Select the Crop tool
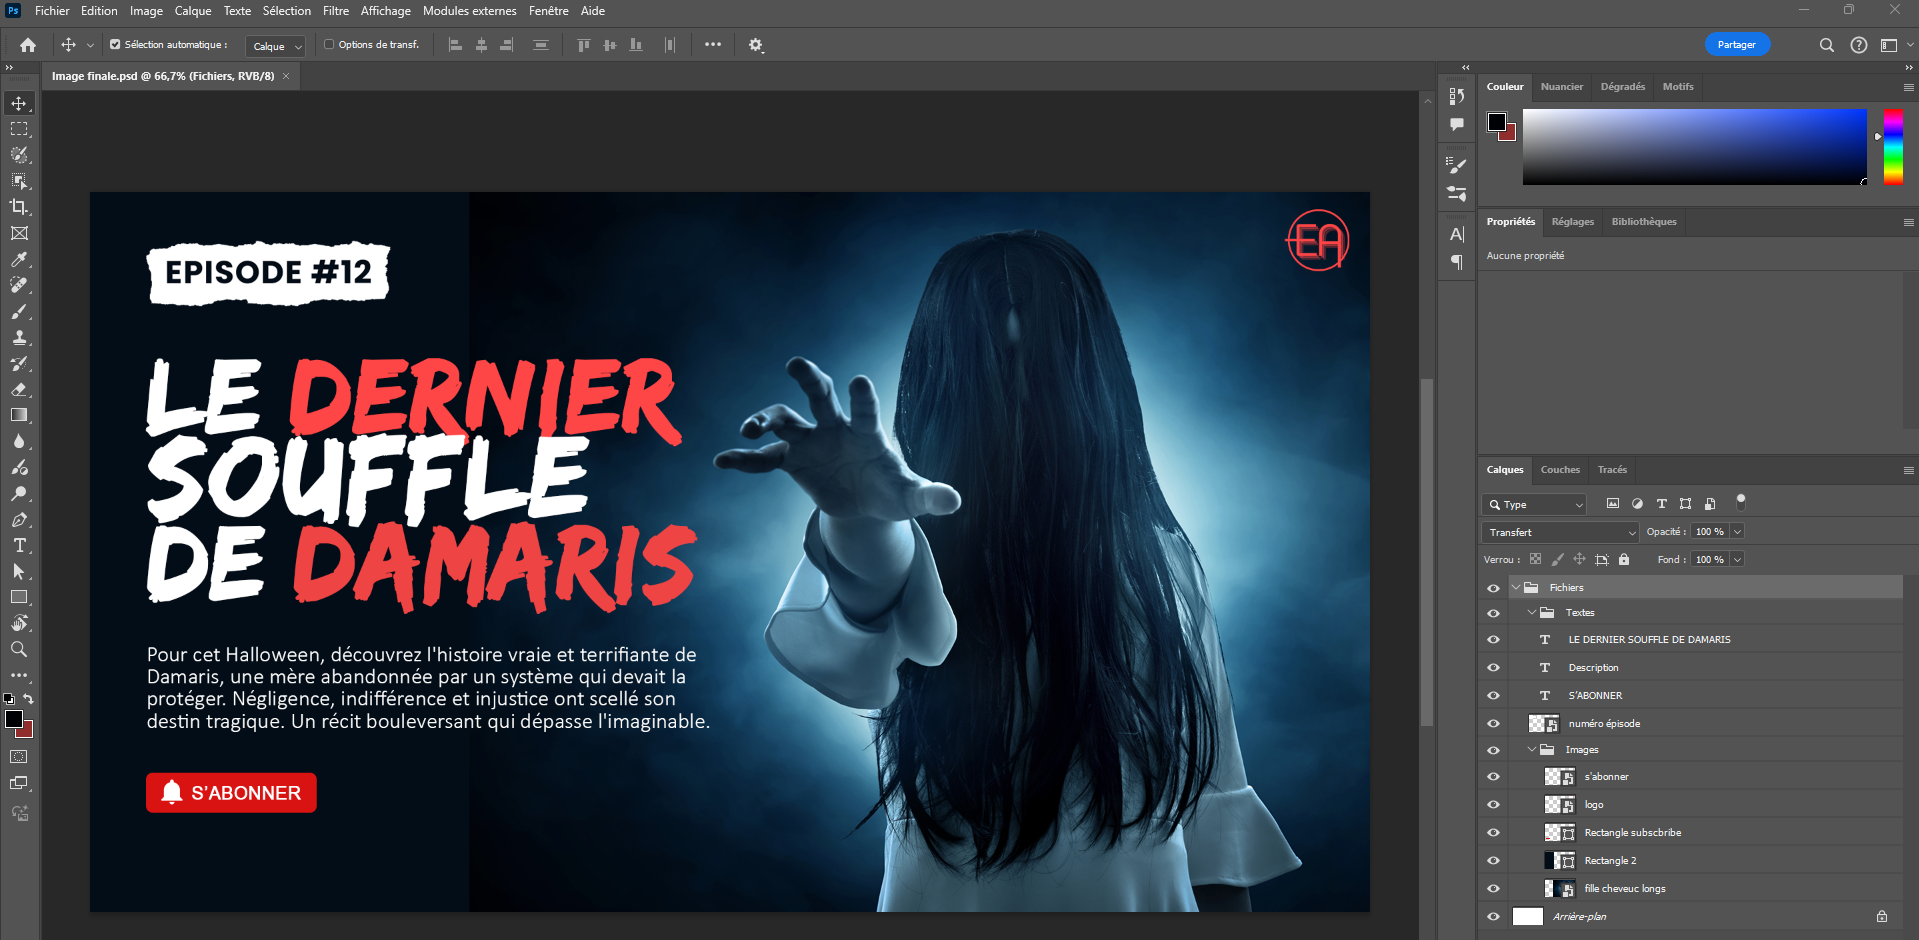The height and width of the screenshot is (940, 1919). [x=19, y=207]
